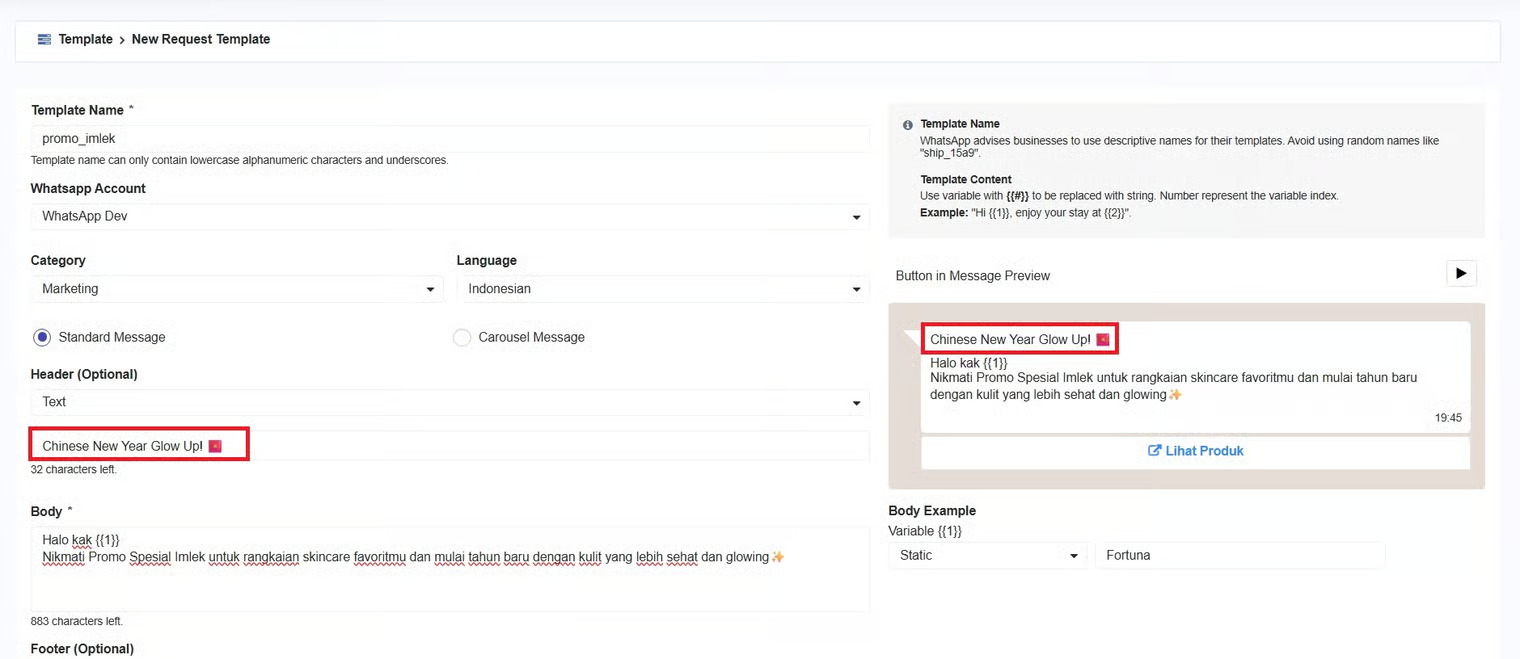The width and height of the screenshot is (1520, 659).
Task: Select the Standard Message radio button
Action: (x=42, y=338)
